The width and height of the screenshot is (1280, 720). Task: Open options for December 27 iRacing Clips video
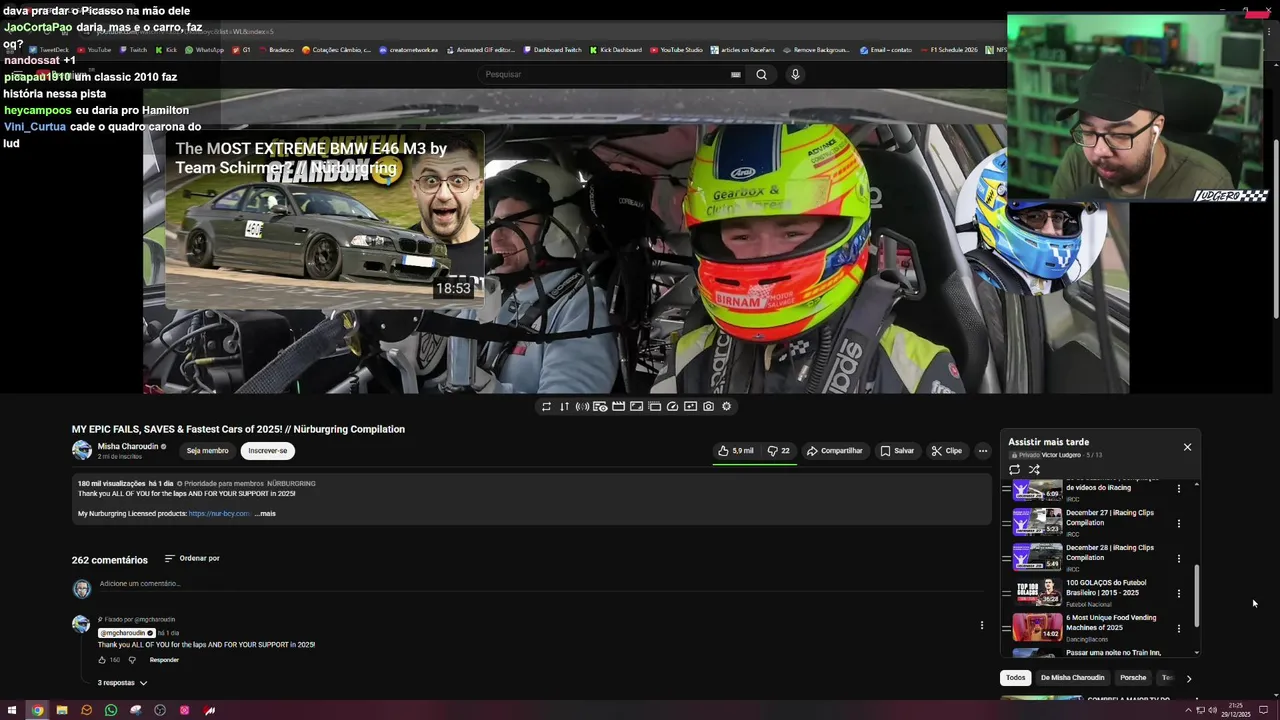(x=1179, y=523)
